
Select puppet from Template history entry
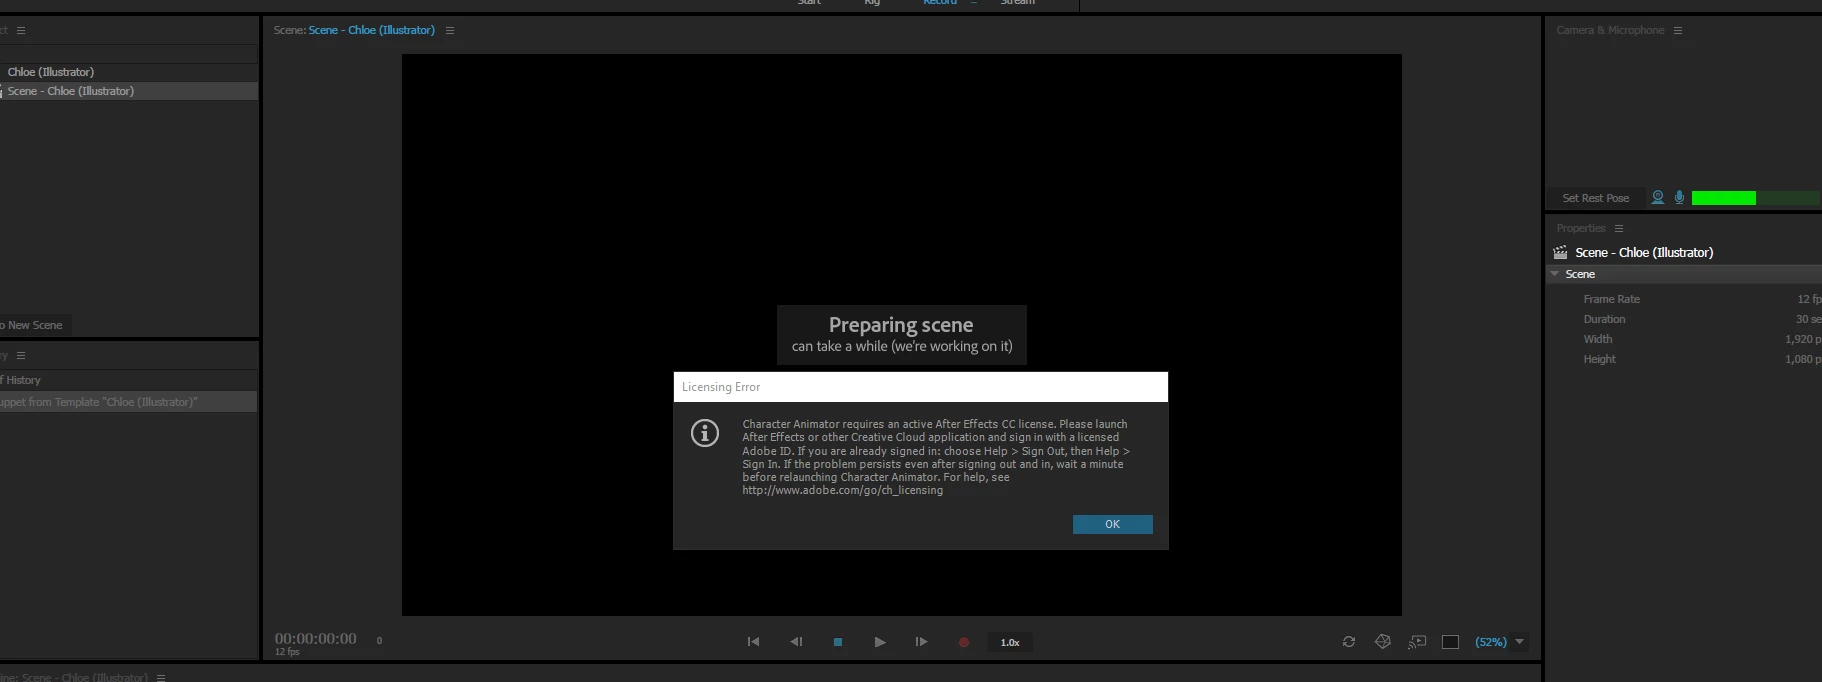pos(129,402)
